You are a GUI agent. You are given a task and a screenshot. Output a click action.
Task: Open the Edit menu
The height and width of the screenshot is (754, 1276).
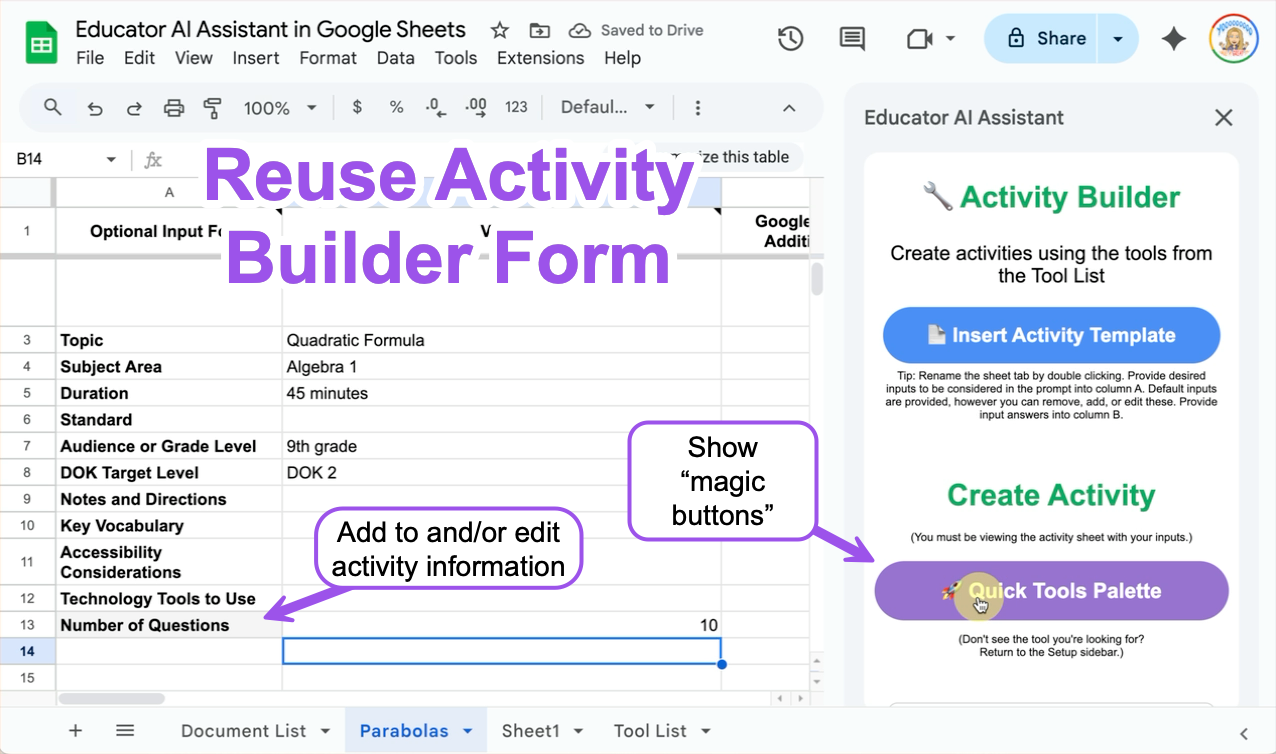(x=139, y=58)
